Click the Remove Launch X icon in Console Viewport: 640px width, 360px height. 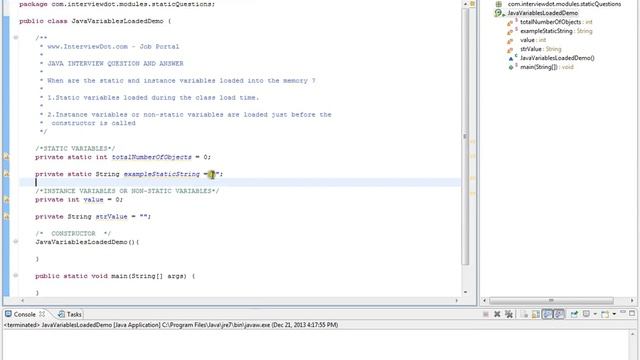point(497,314)
